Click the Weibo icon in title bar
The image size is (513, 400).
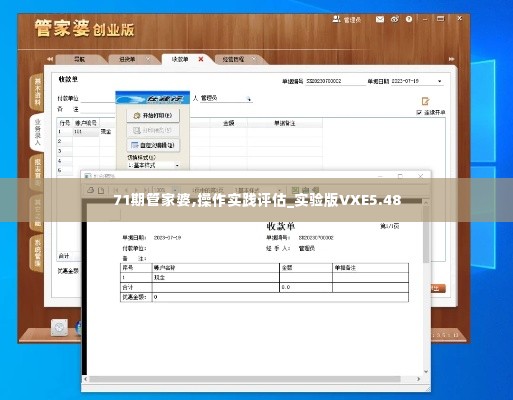point(395,19)
